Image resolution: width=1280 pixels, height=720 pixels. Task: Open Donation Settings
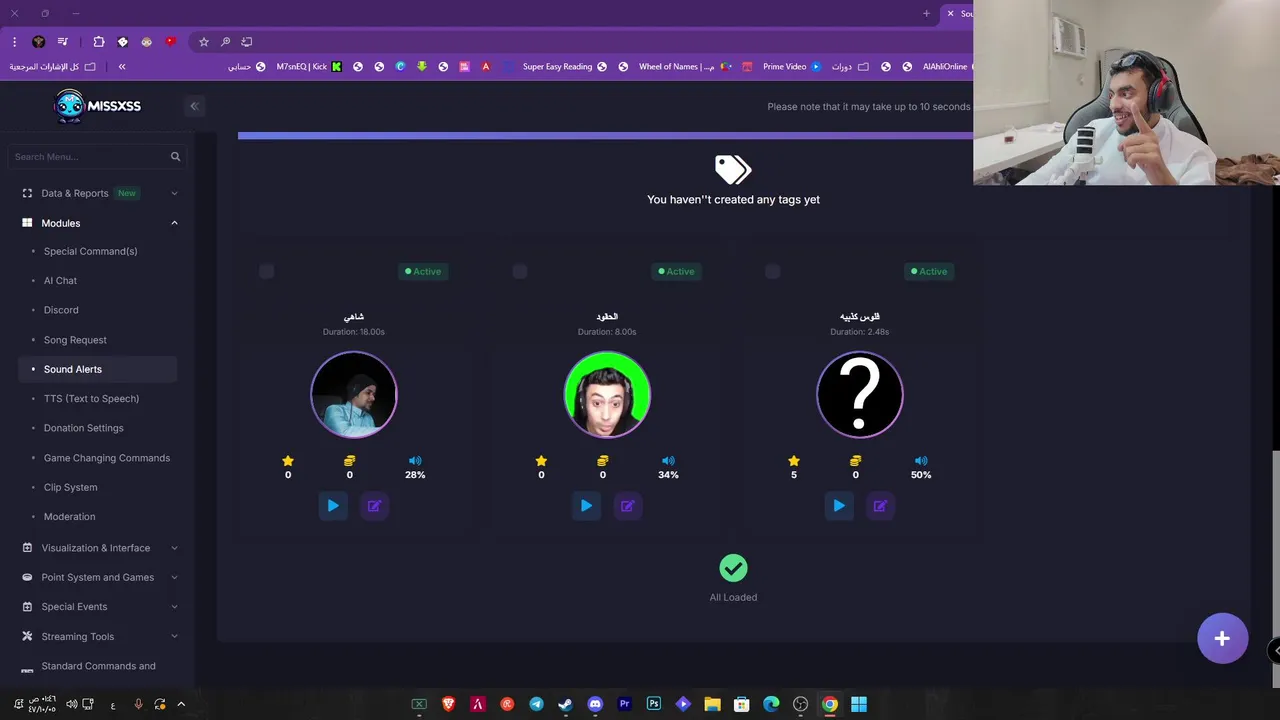[84, 428]
